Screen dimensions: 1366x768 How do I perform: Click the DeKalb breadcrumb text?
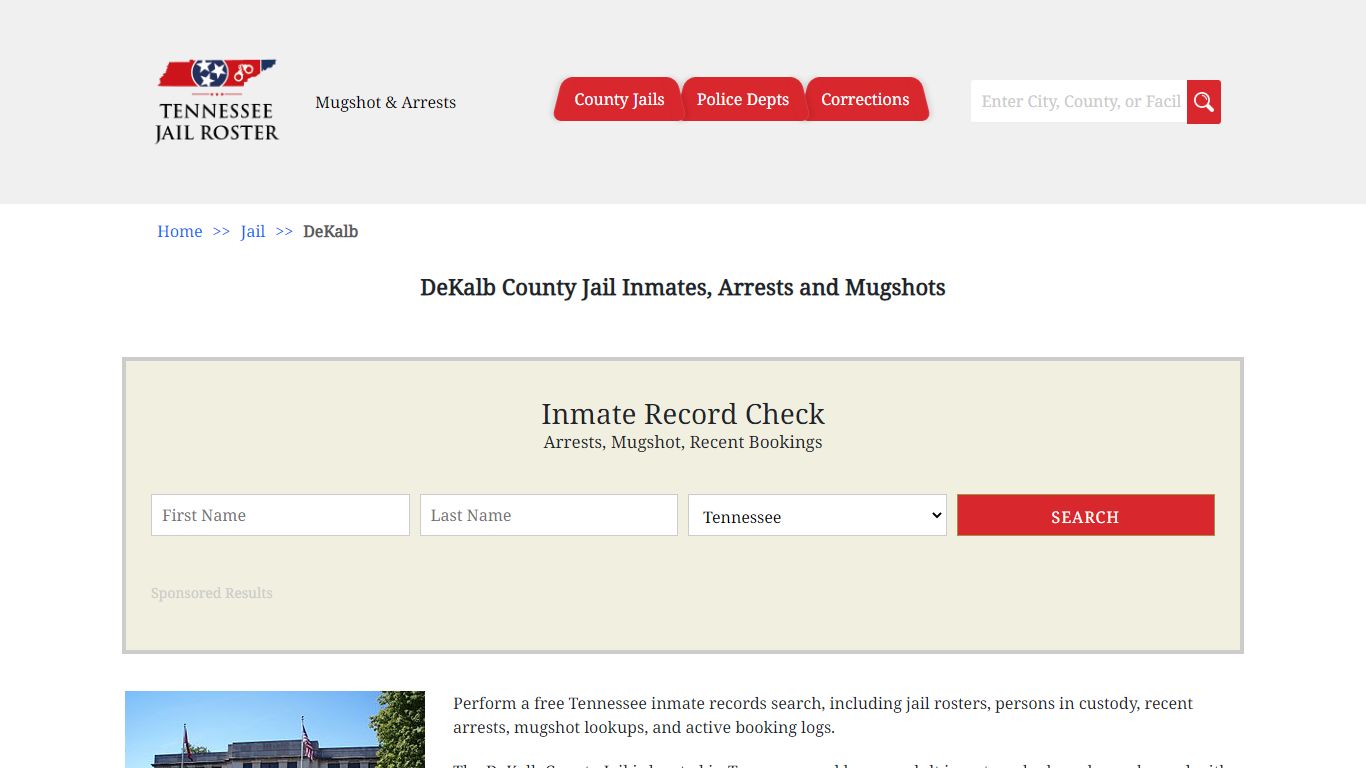click(331, 231)
